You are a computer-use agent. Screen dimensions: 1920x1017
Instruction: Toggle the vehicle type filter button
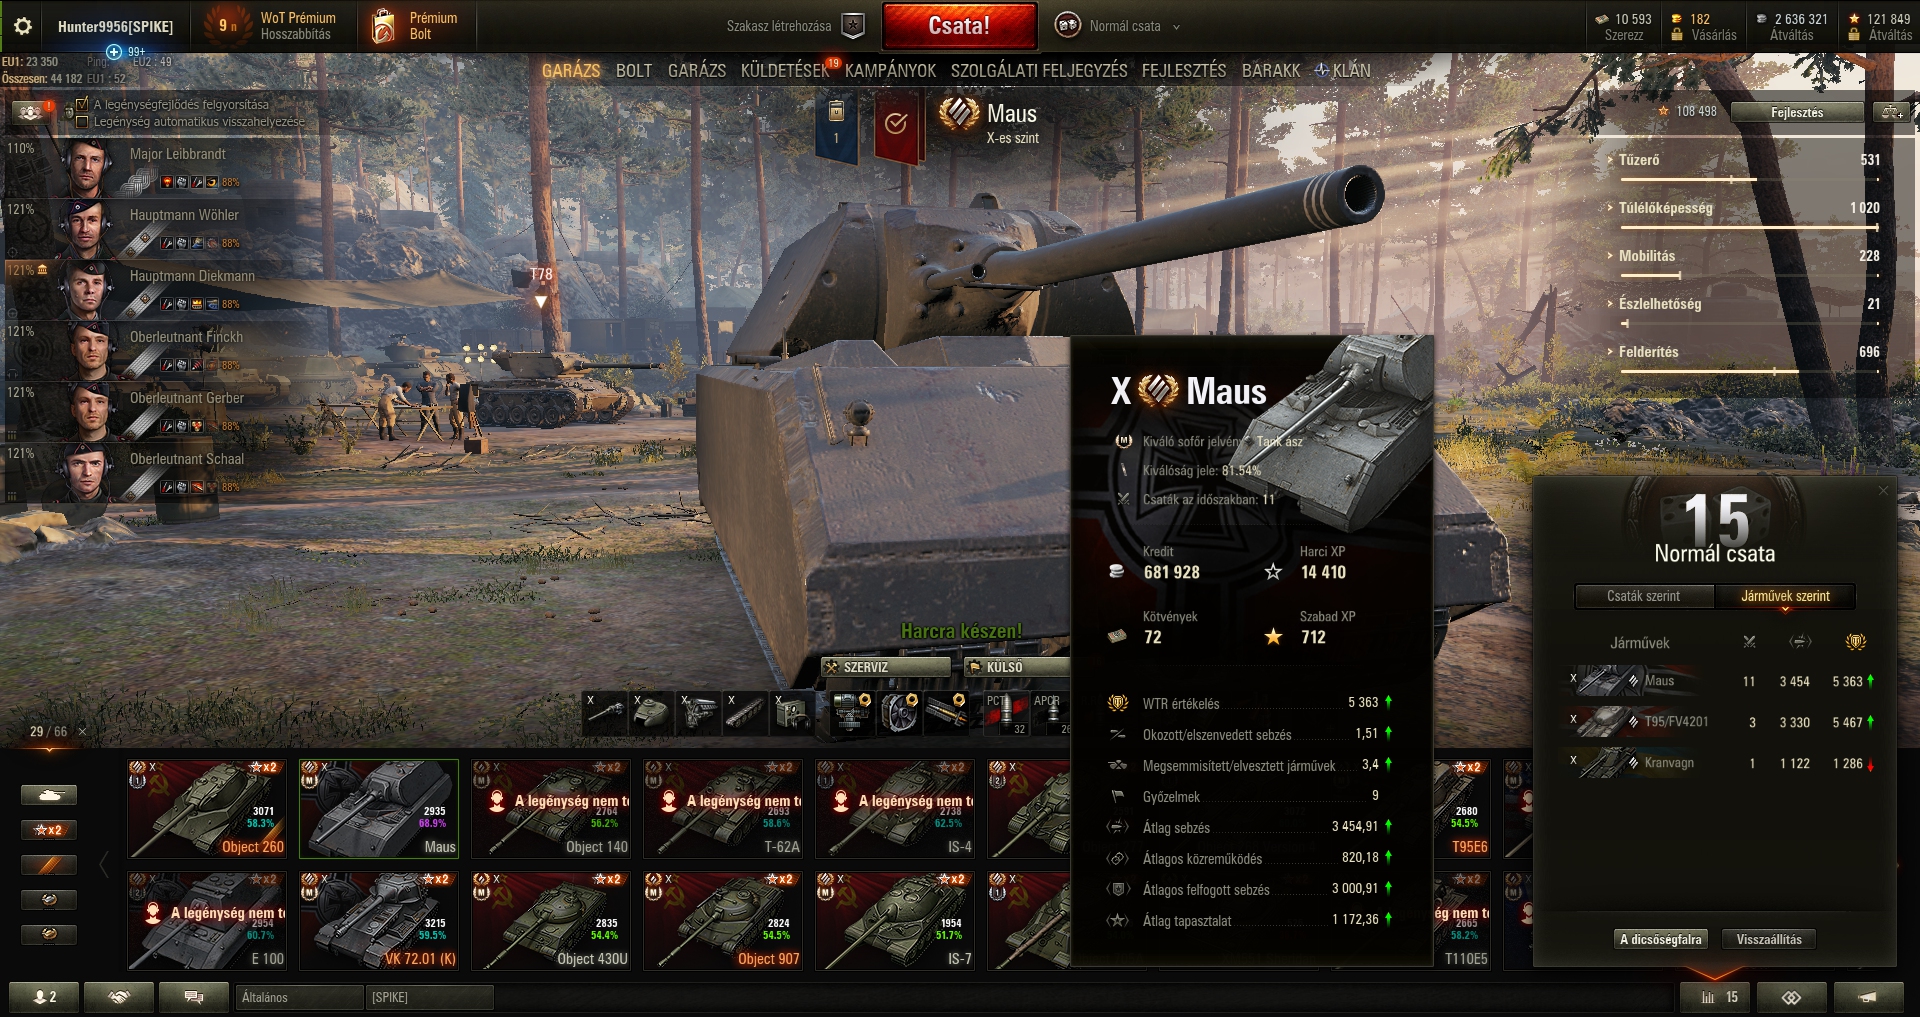(x=49, y=795)
